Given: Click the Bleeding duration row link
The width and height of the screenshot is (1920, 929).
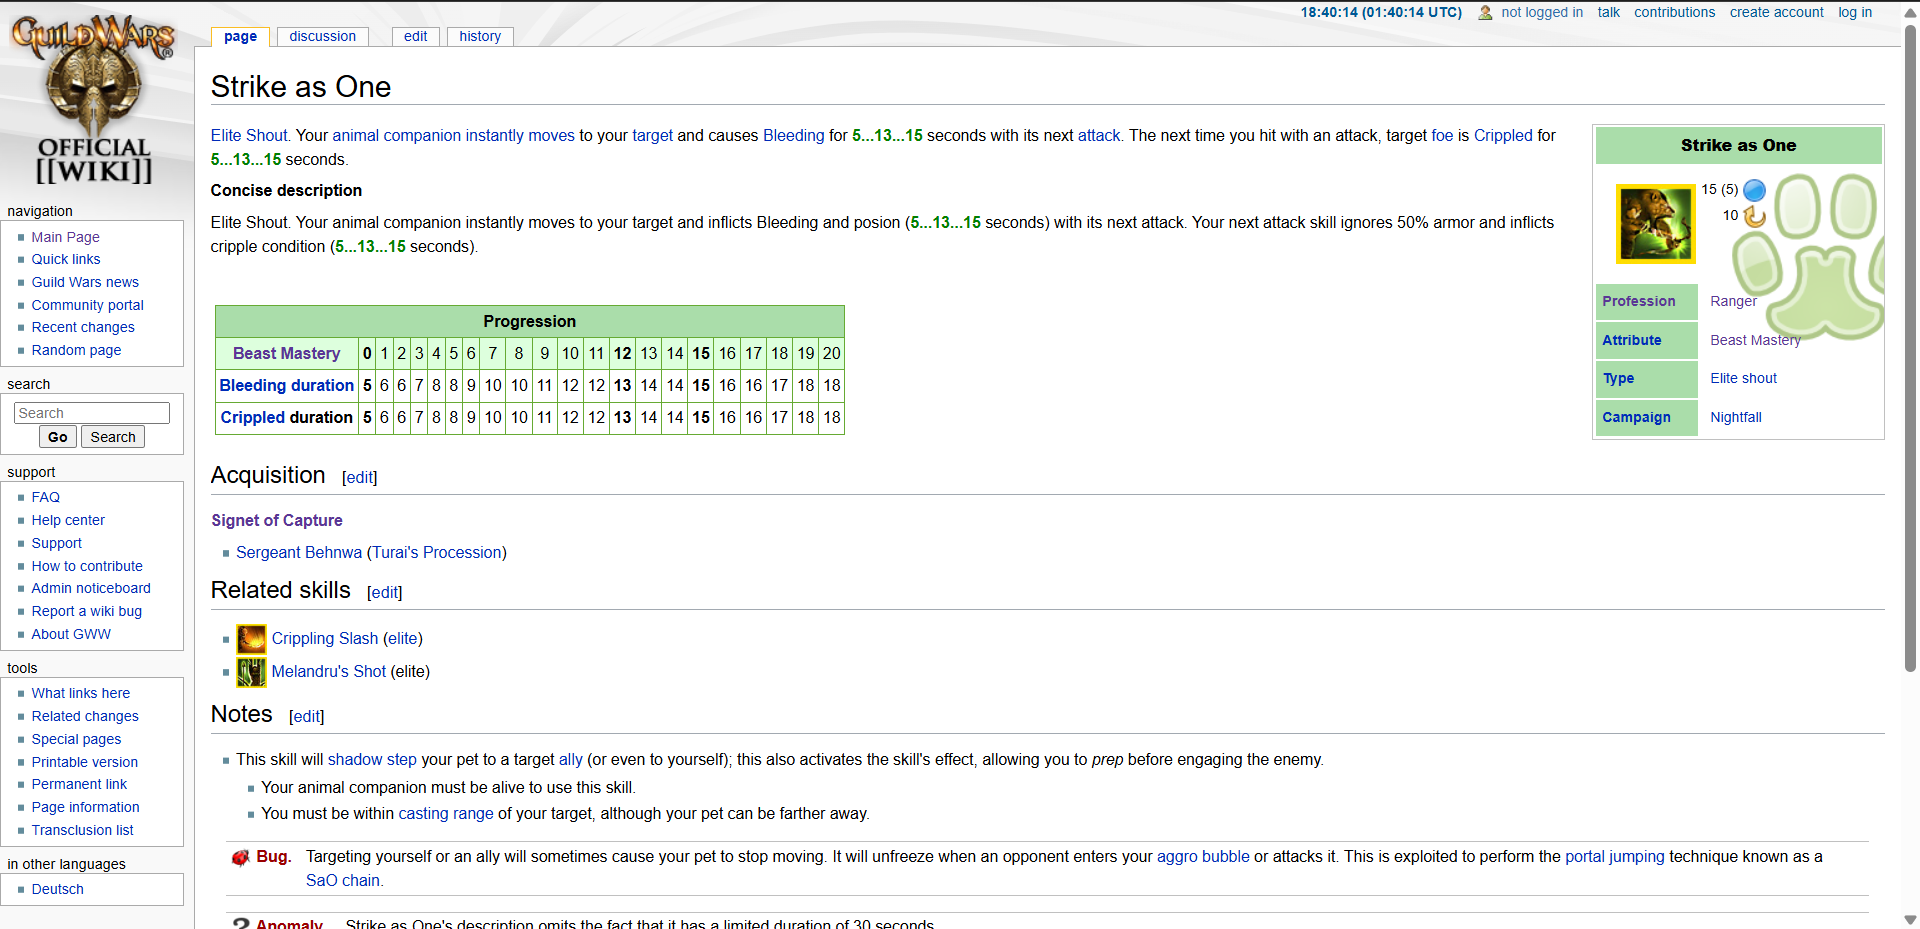Looking at the screenshot, I should coord(286,386).
